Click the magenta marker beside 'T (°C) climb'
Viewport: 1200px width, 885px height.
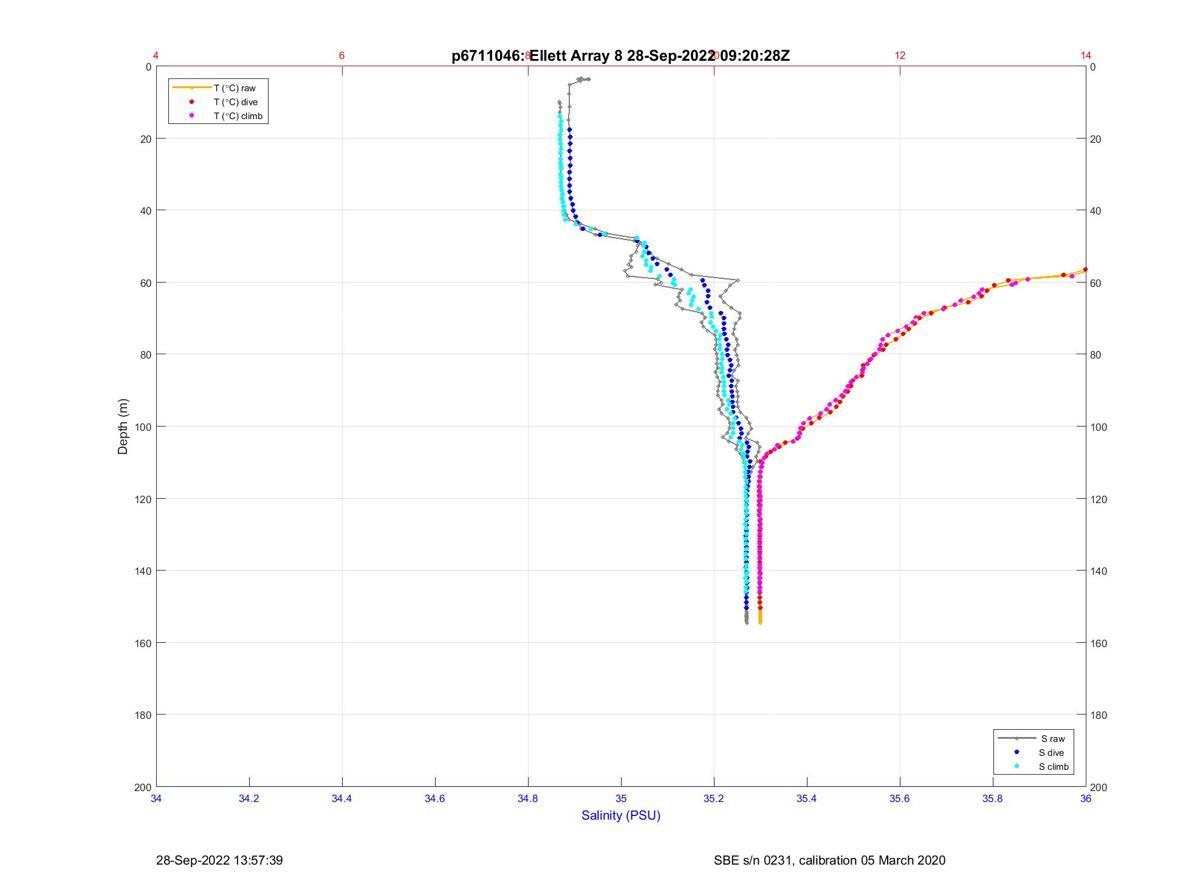(x=191, y=116)
